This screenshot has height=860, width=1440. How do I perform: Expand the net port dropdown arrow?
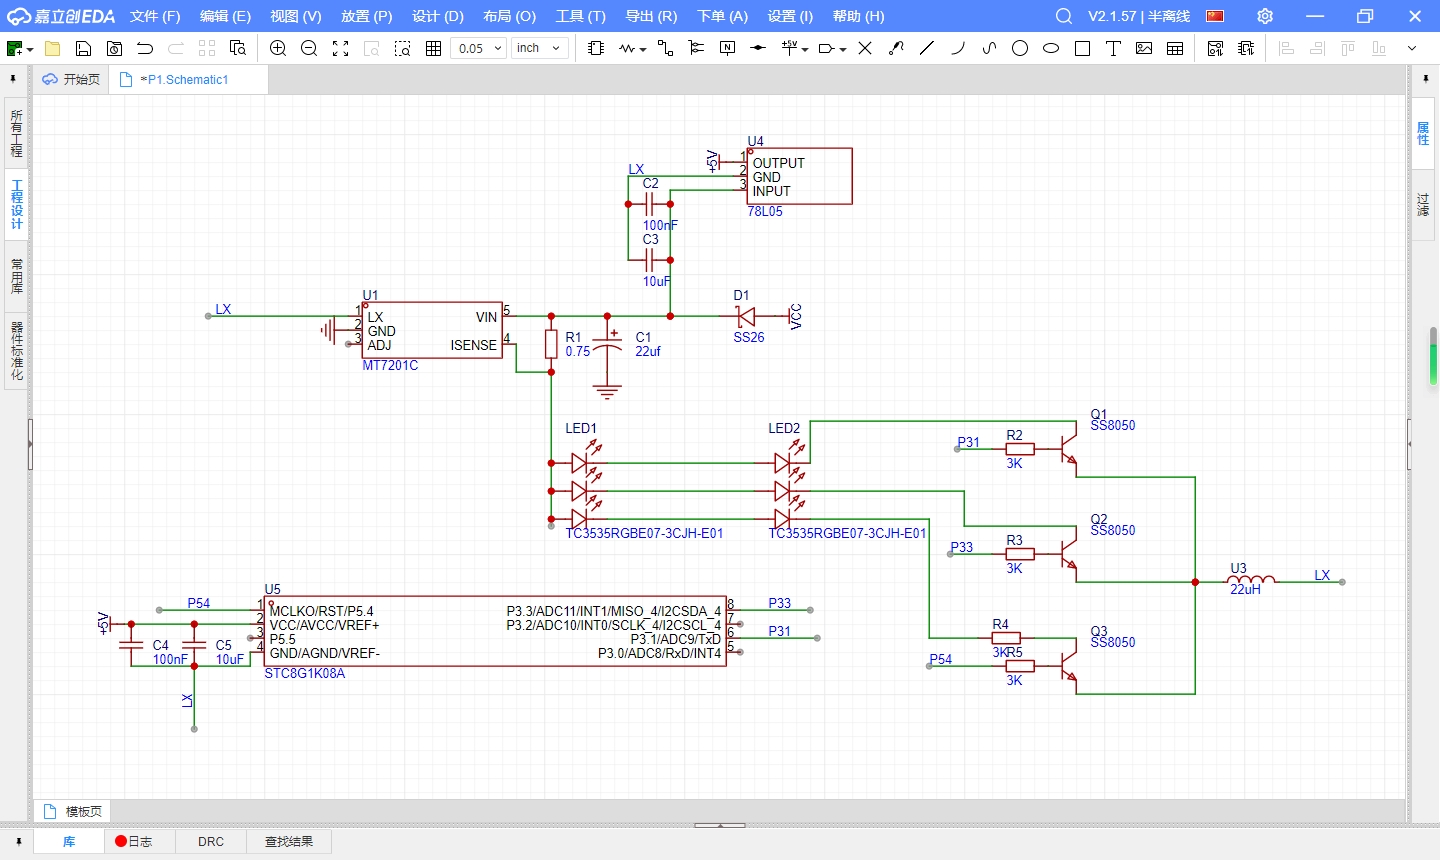coord(843,49)
